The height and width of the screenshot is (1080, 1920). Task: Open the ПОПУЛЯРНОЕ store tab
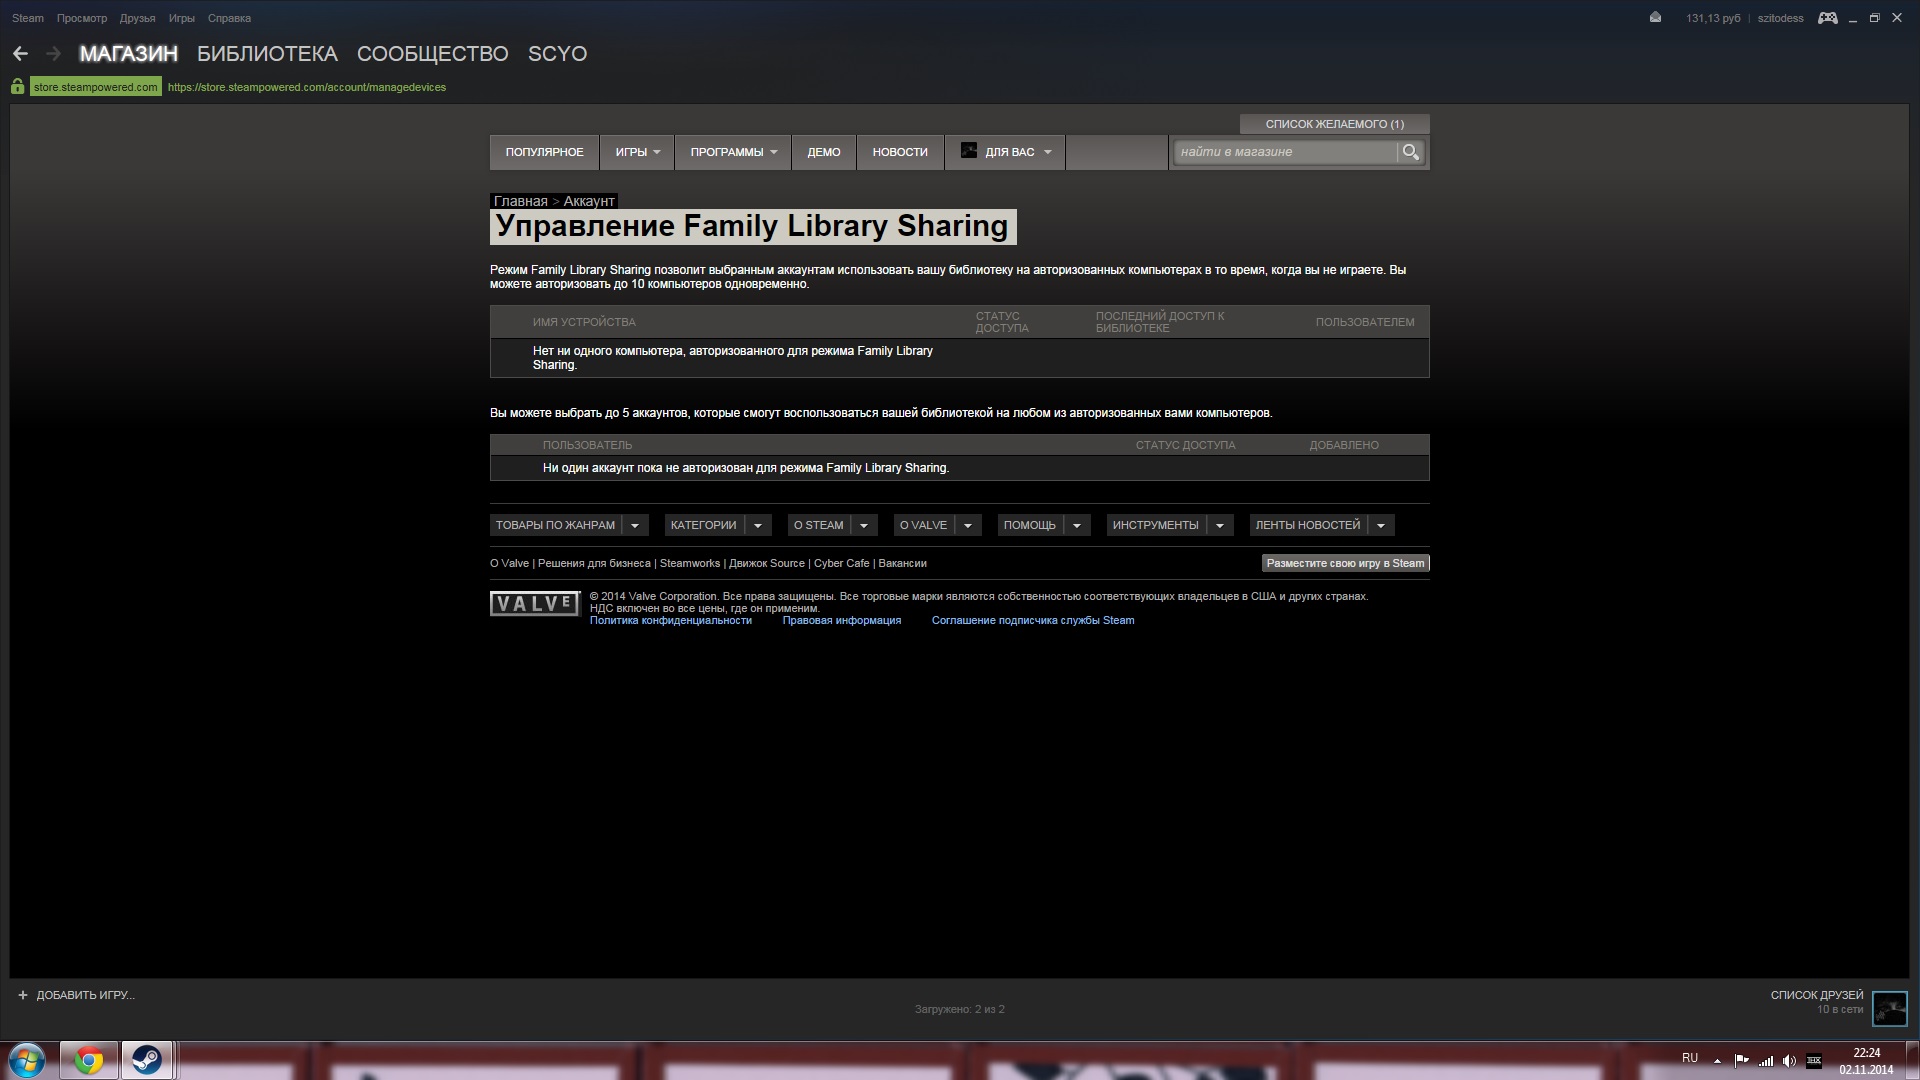[544, 152]
